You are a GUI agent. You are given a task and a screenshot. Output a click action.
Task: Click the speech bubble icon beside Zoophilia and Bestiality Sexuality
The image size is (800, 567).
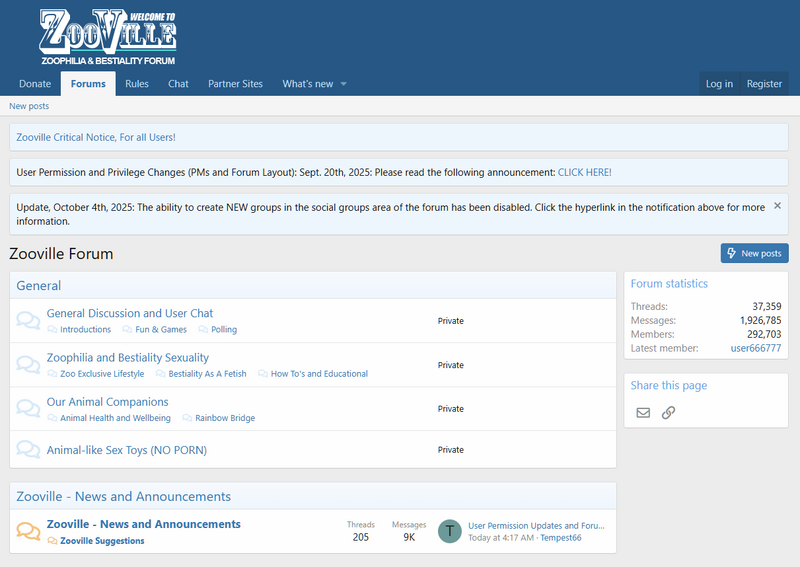28,364
